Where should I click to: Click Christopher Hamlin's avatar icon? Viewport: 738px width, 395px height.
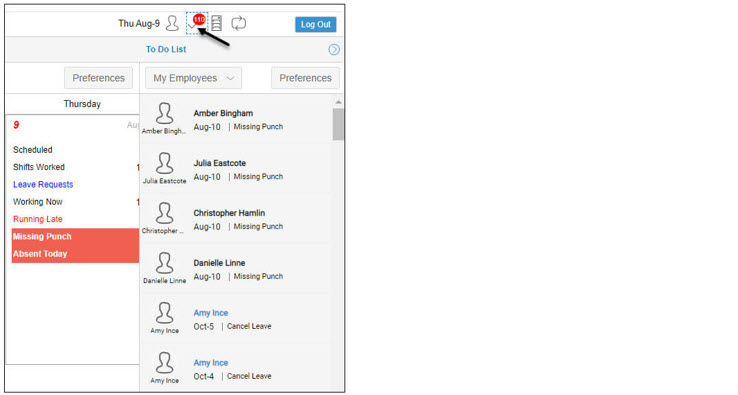pos(164,213)
